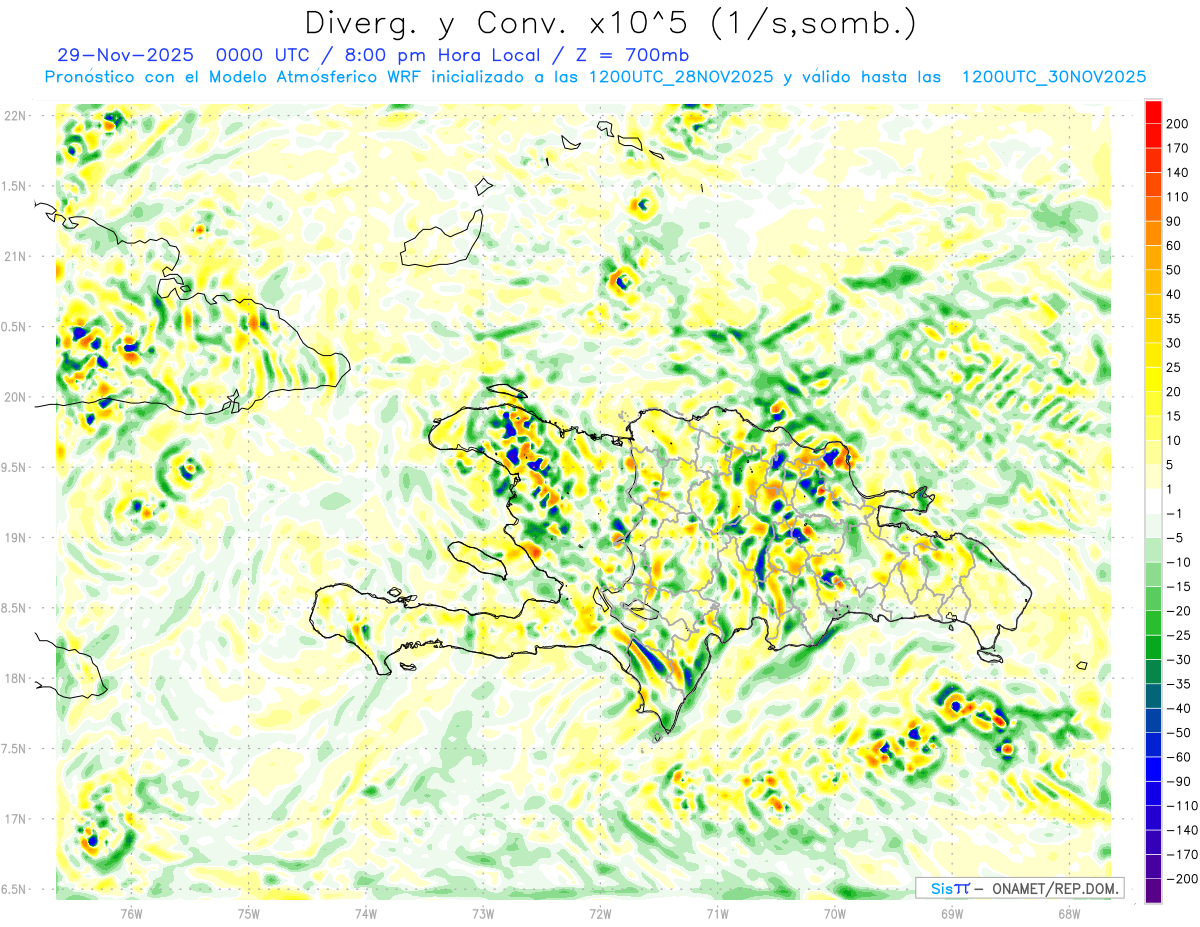This screenshot has height=927, width=1200.
Task: Click the '50' color bar value
Action: pos(1176,270)
